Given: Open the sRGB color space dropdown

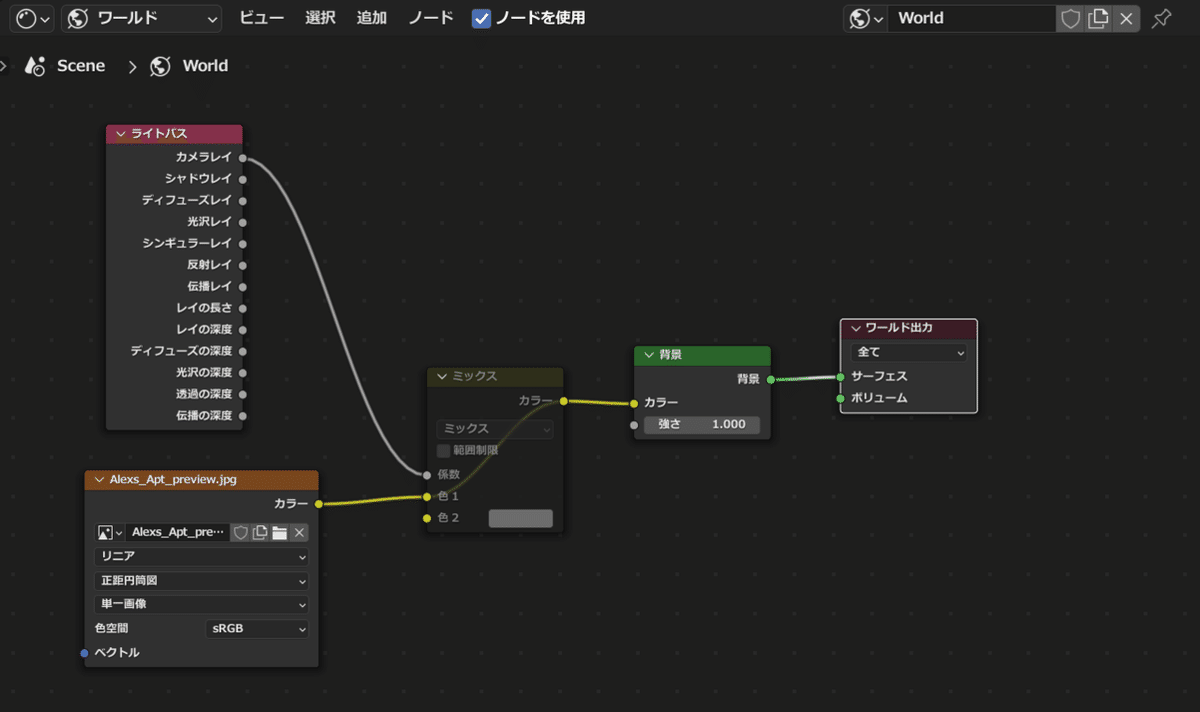Looking at the screenshot, I should pyautogui.click(x=257, y=629).
